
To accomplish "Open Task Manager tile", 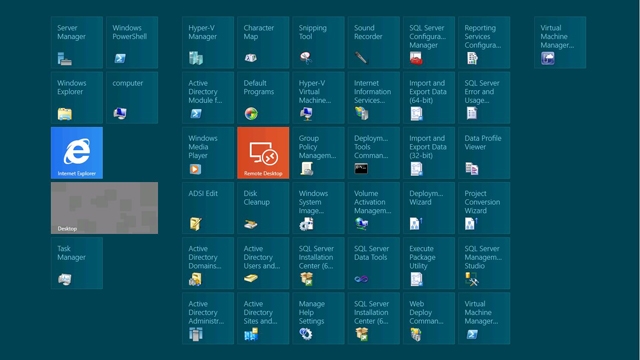I will 77,263.
